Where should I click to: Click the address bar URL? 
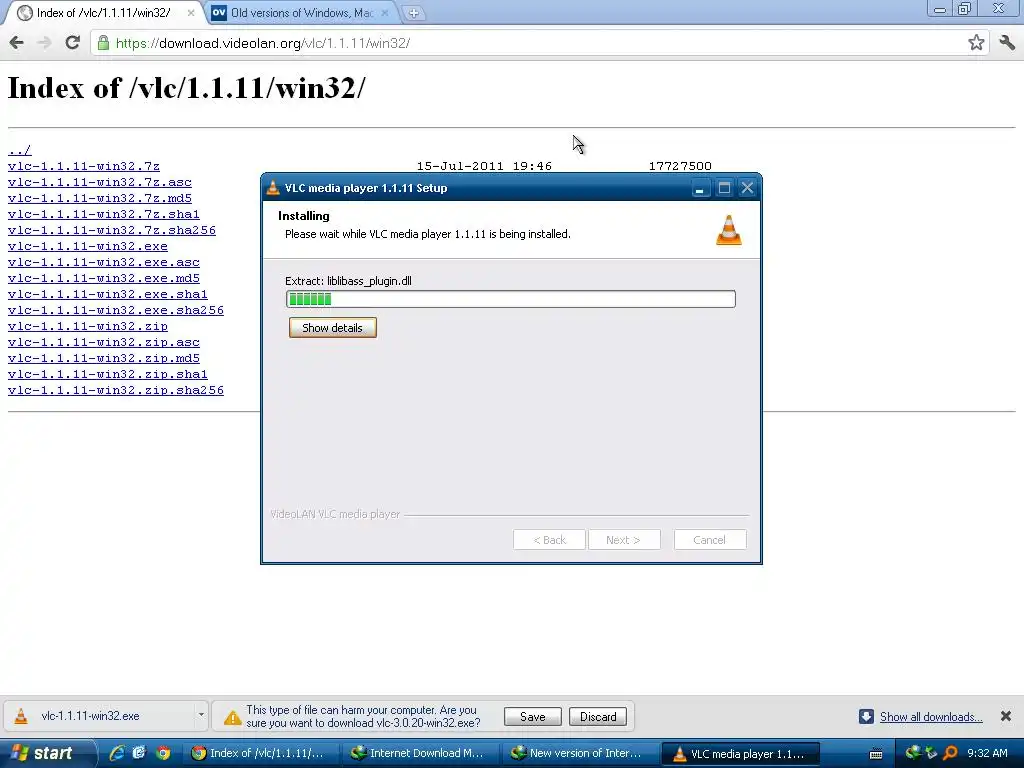pos(263,43)
